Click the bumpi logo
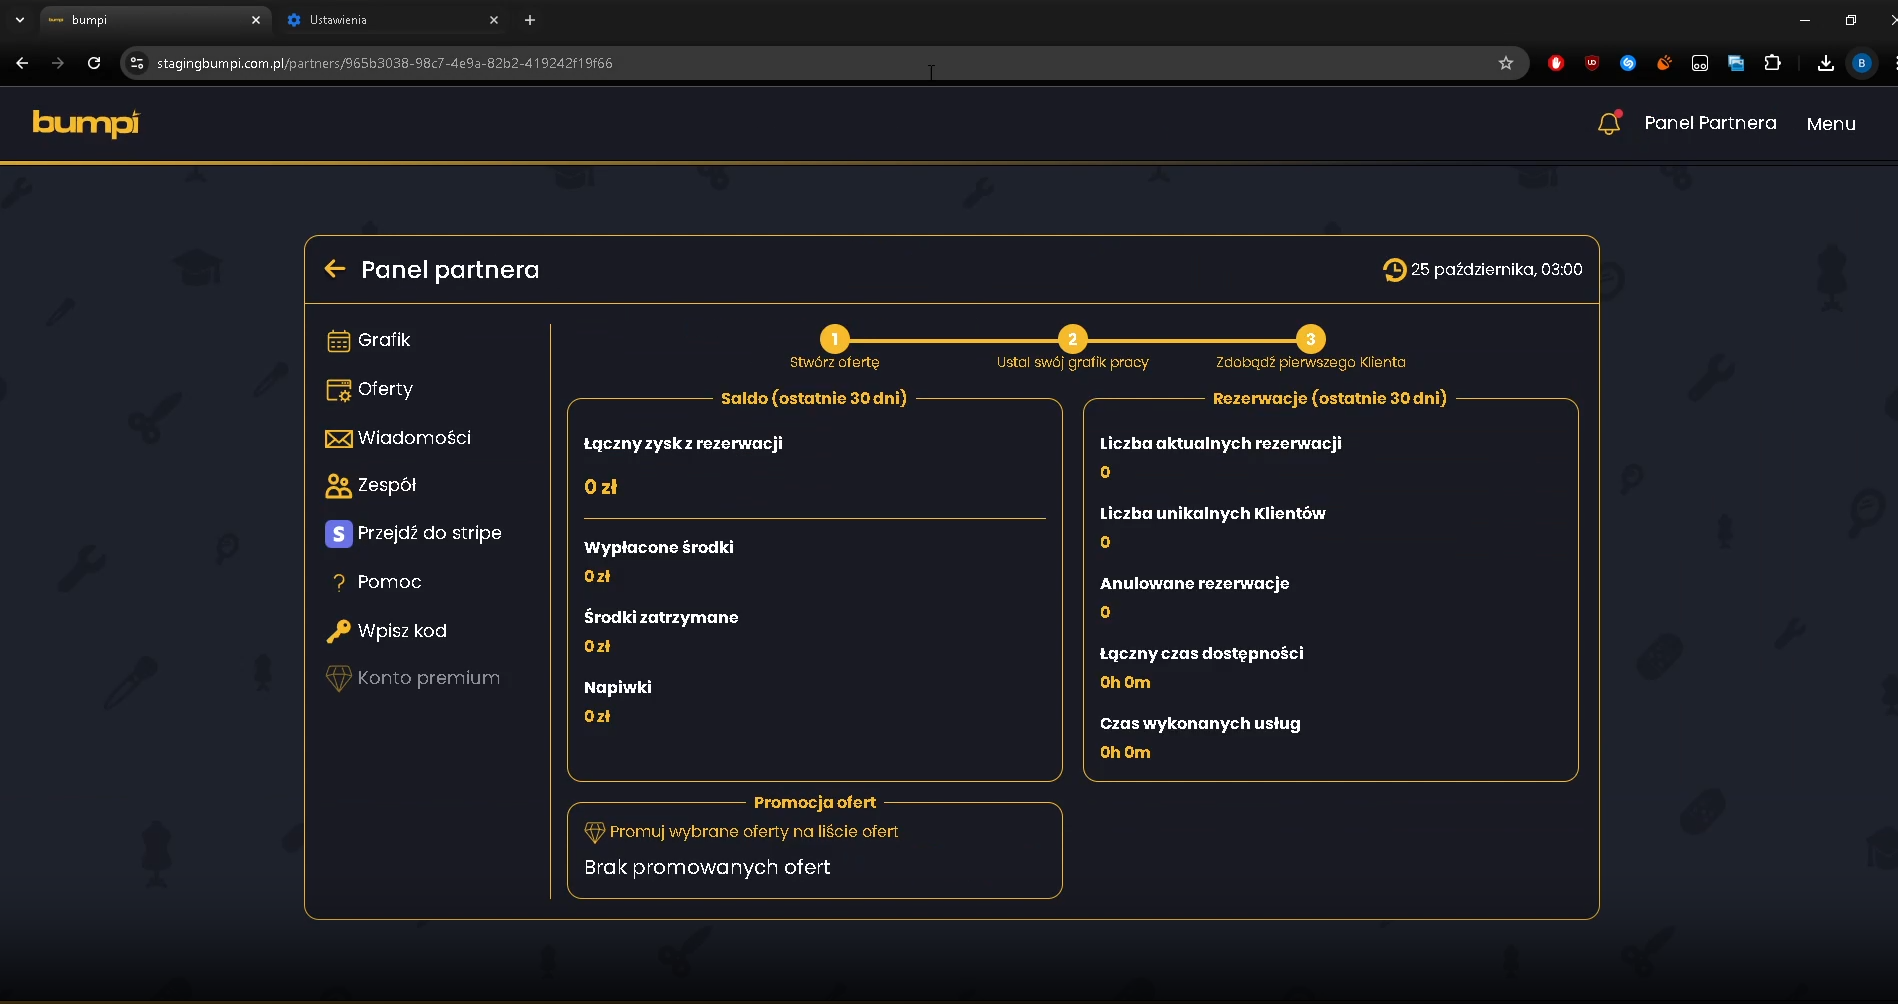 coord(86,123)
